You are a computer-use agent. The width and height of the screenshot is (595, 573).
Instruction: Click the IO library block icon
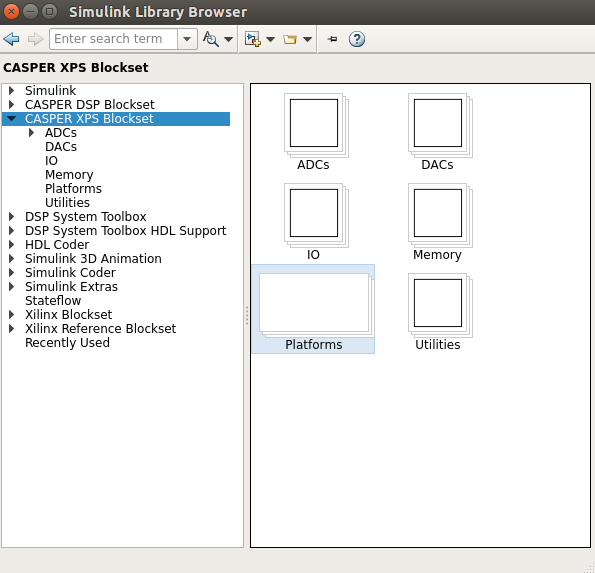(x=316, y=215)
